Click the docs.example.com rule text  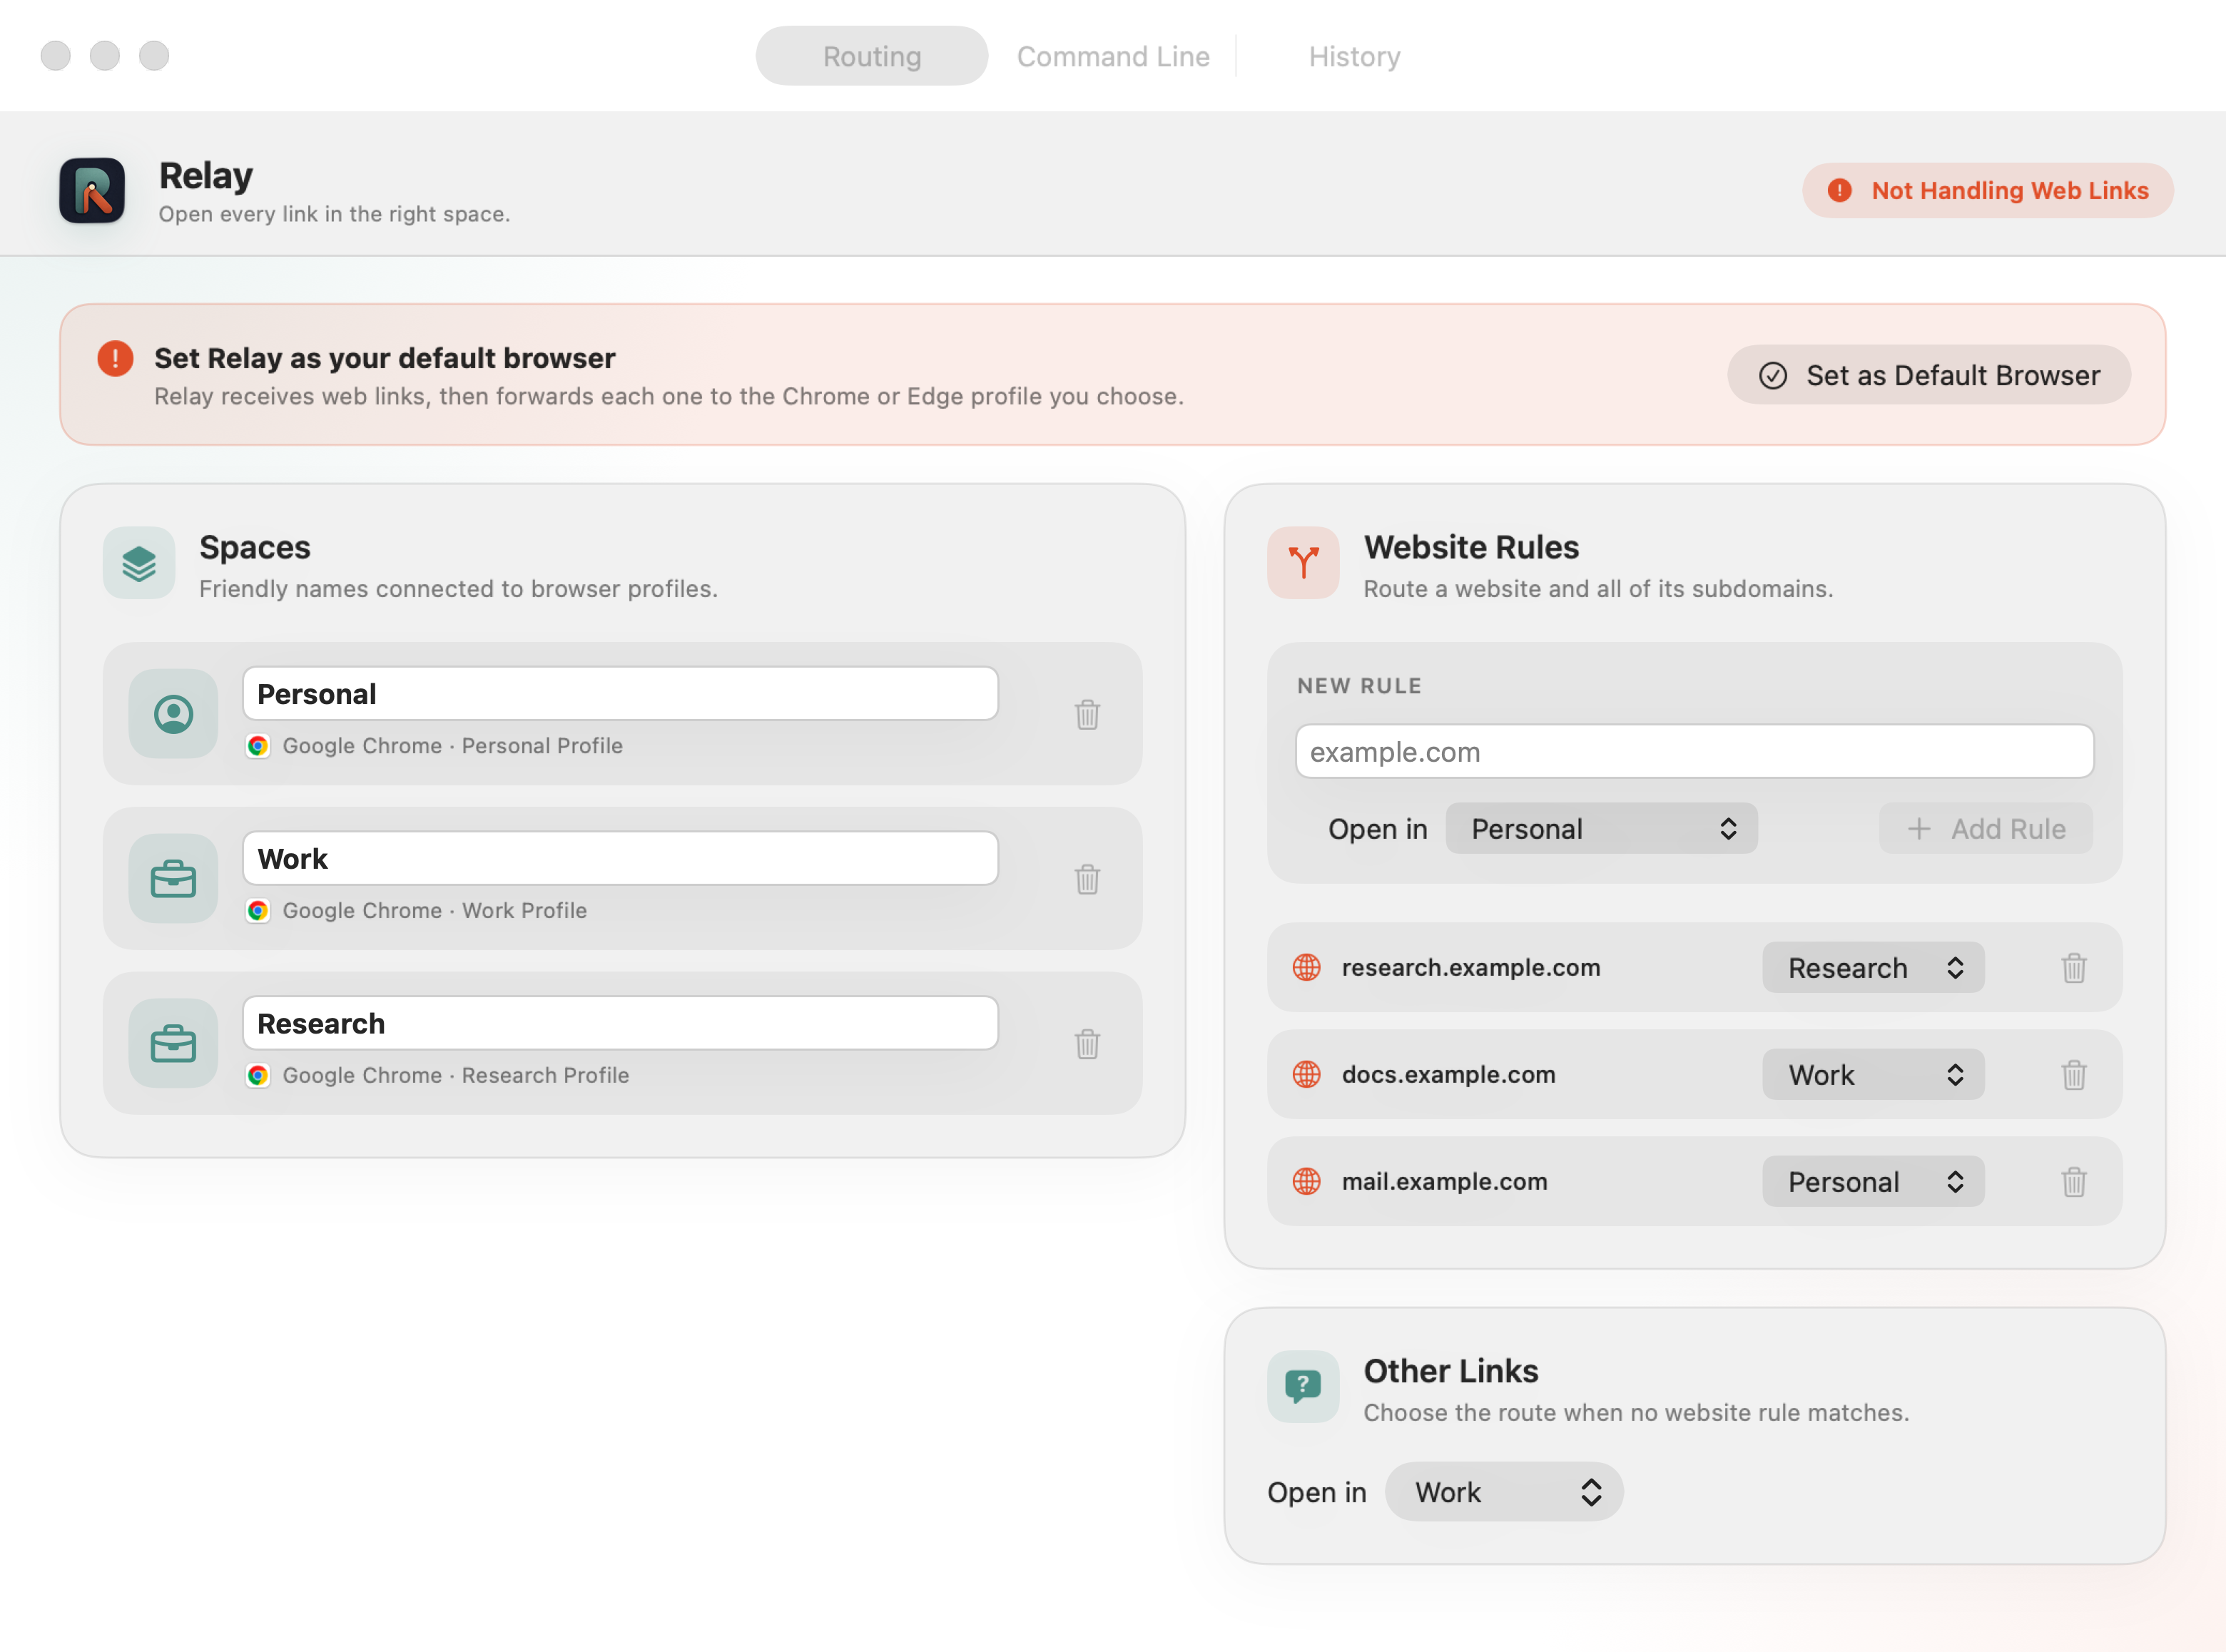coord(1448,1074)
